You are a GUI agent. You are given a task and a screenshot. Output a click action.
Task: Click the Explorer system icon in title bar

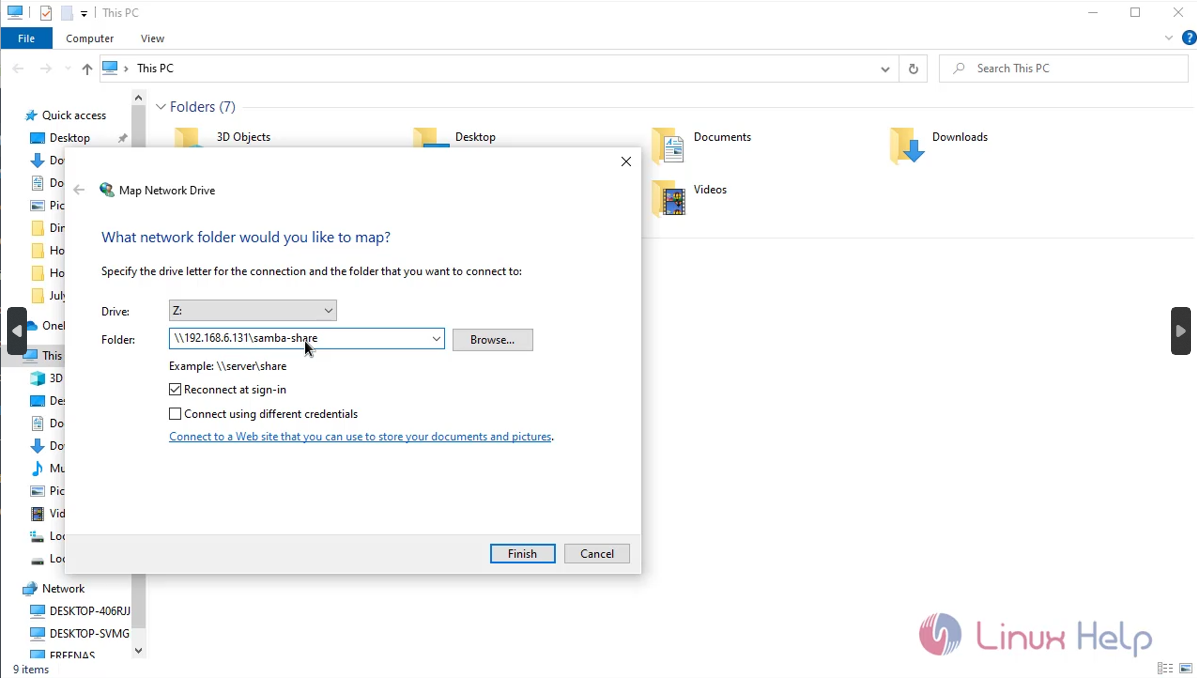(x=15, y=12)
